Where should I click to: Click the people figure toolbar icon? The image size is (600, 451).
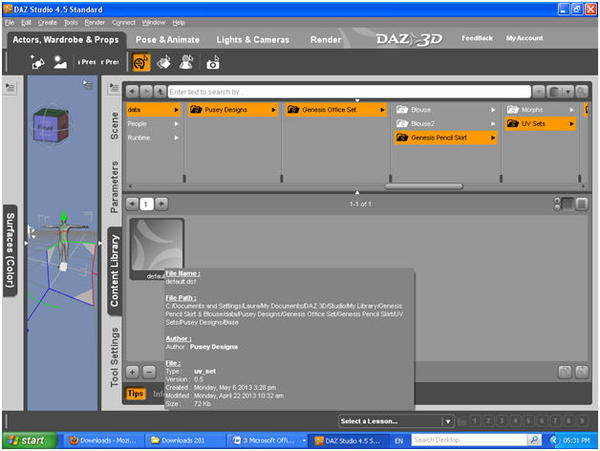click(186, 62)
